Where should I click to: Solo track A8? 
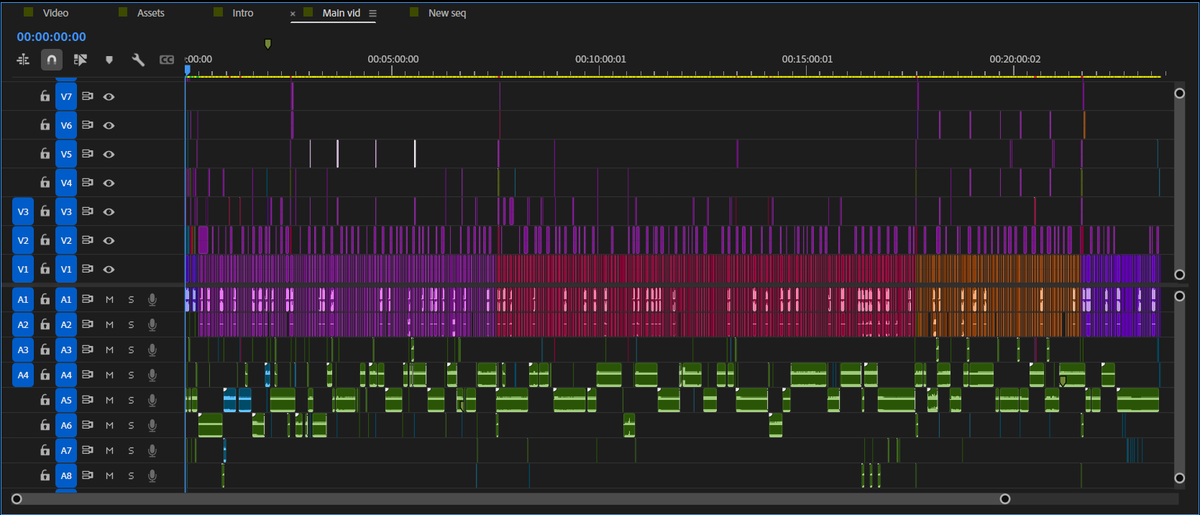point(131,476)
